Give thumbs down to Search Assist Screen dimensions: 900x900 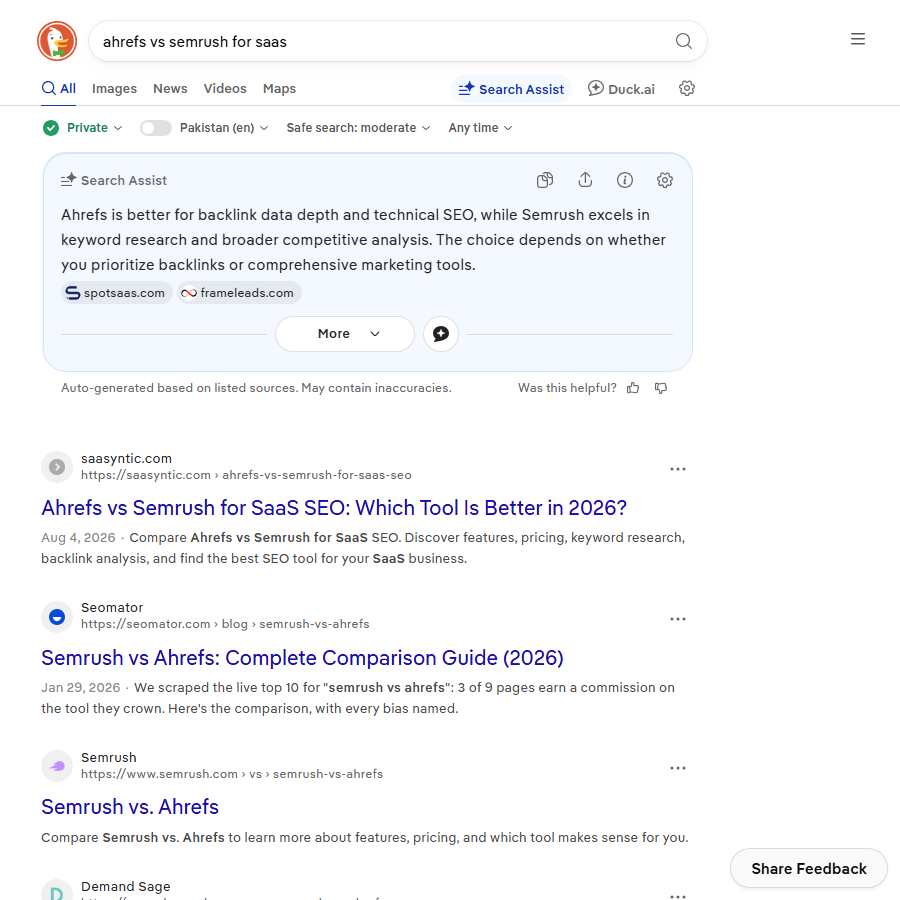click(661, 388)
